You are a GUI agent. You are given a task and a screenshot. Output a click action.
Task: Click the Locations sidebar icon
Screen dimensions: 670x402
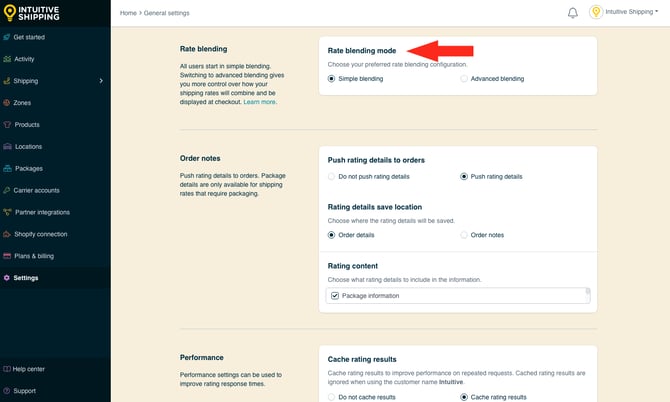coord(8,147)
